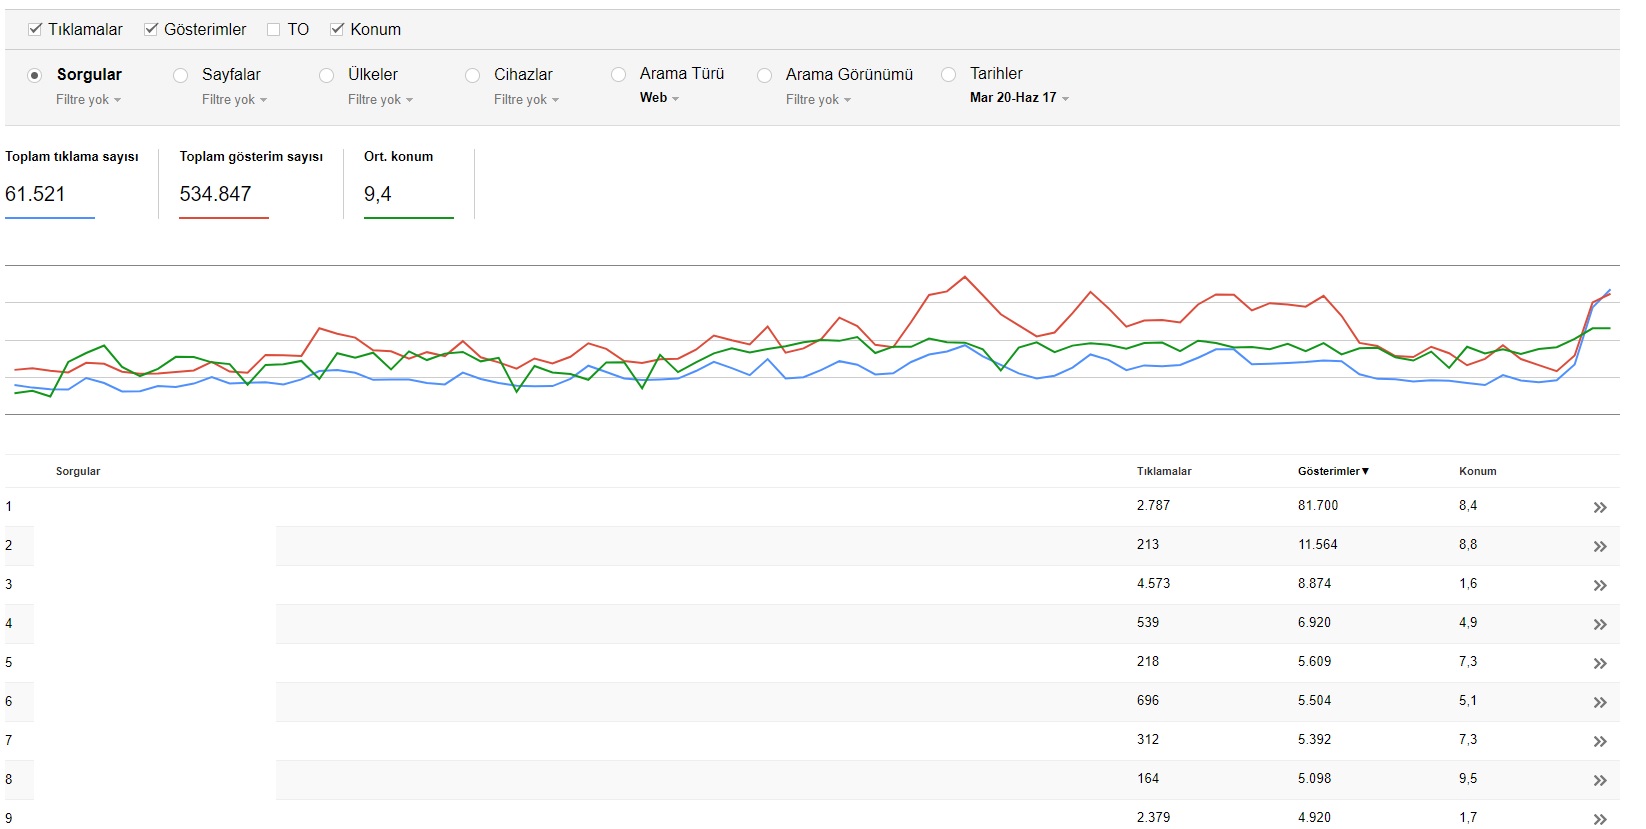Open details arrow for row 7
1646x829 pixels.
coord(1600,742)
